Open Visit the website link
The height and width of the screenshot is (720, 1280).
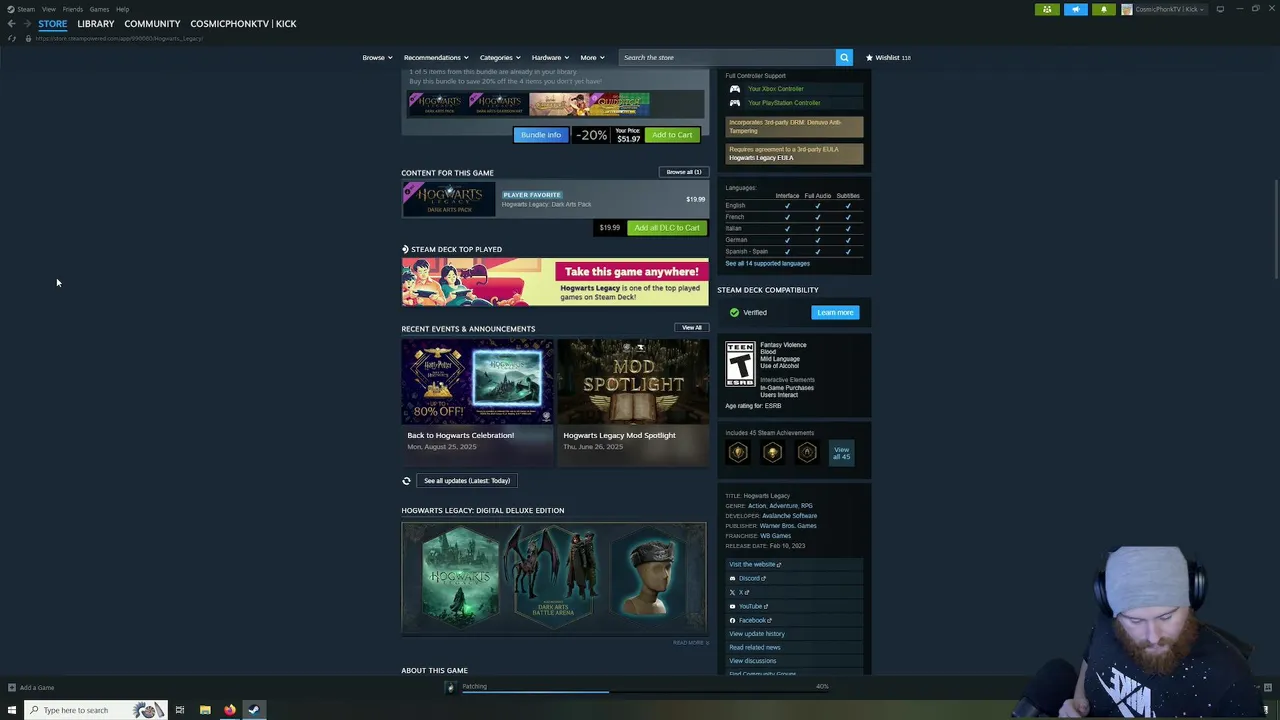755,564
